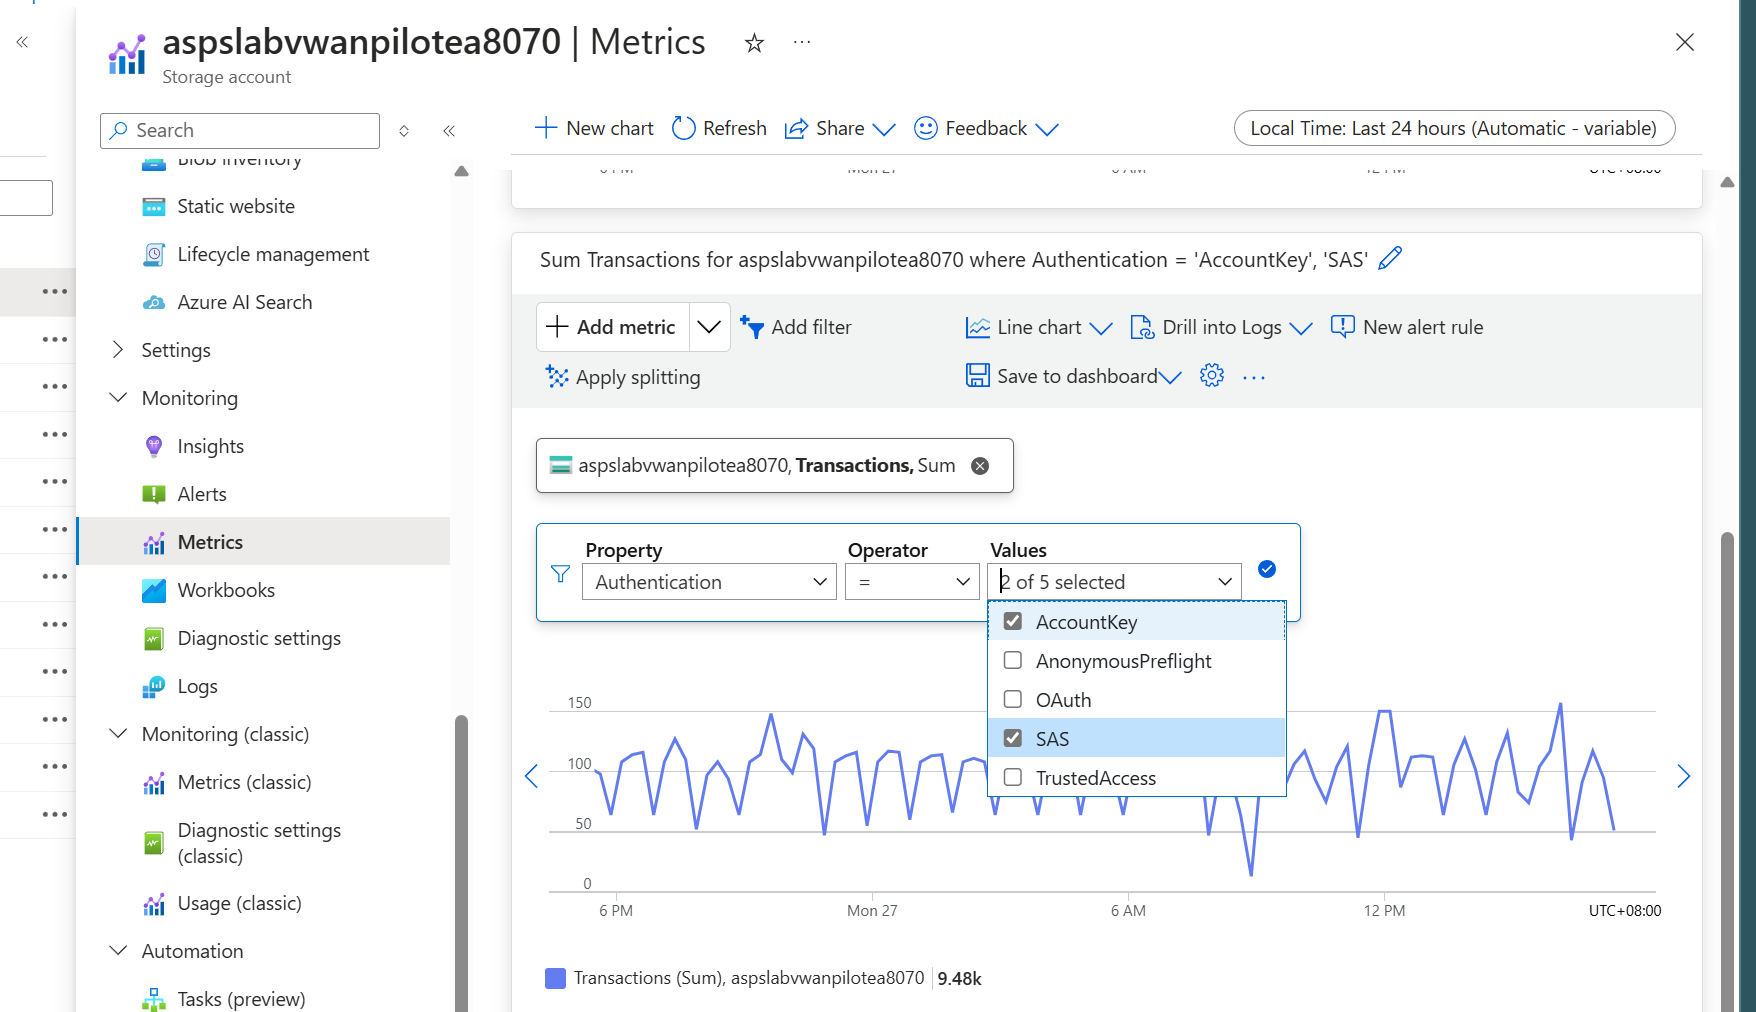
Task: Click the Workbooks icon
Action: pyautogui.click(x=154, y=591)
